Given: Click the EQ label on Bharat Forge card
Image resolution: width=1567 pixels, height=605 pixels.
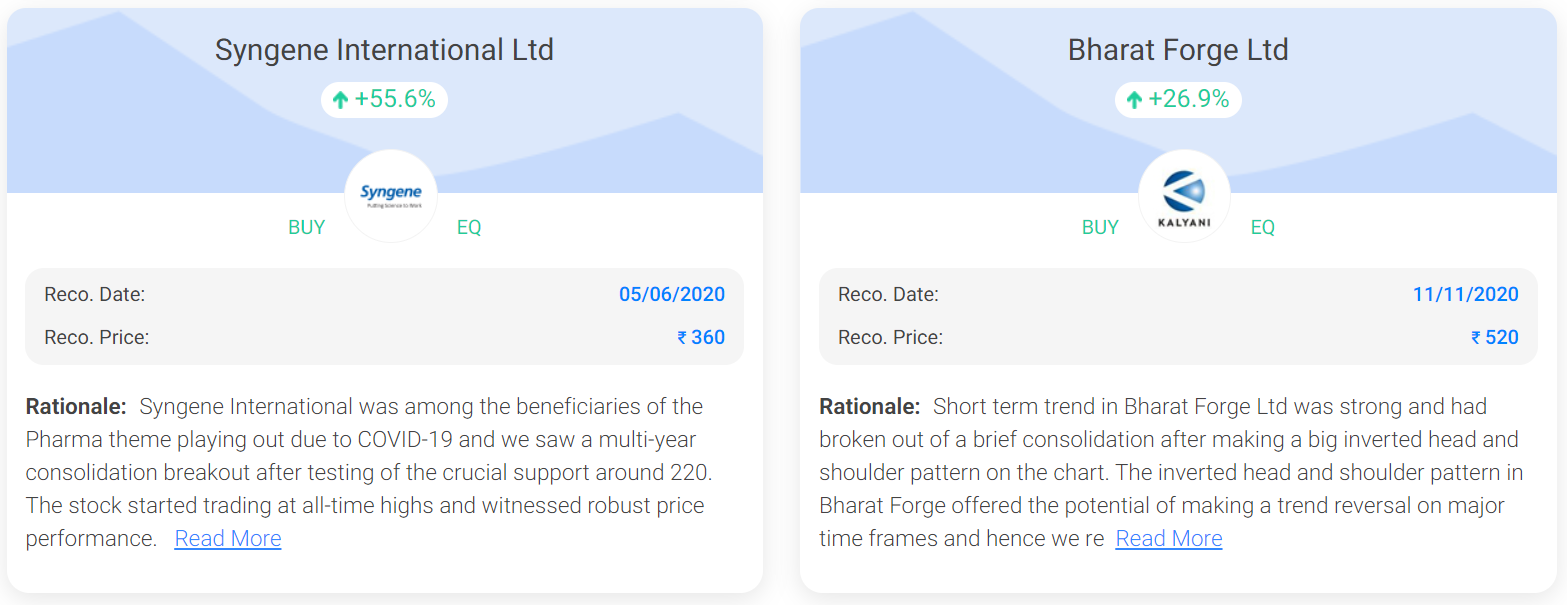Looking at the screenshot, I should pos(1263,227).
